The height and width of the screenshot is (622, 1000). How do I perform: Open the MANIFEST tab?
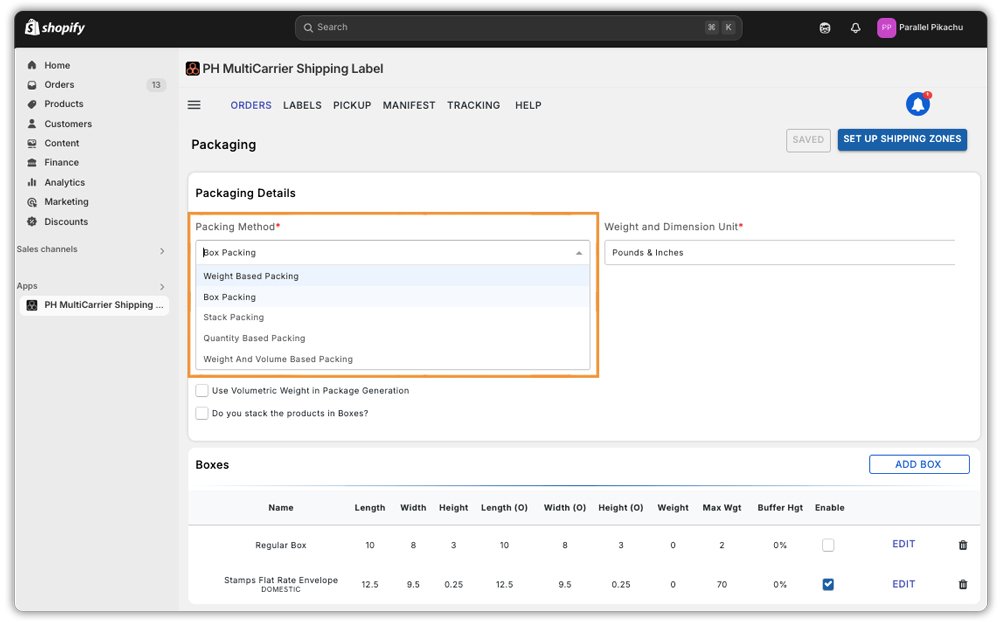pos(409,105)
